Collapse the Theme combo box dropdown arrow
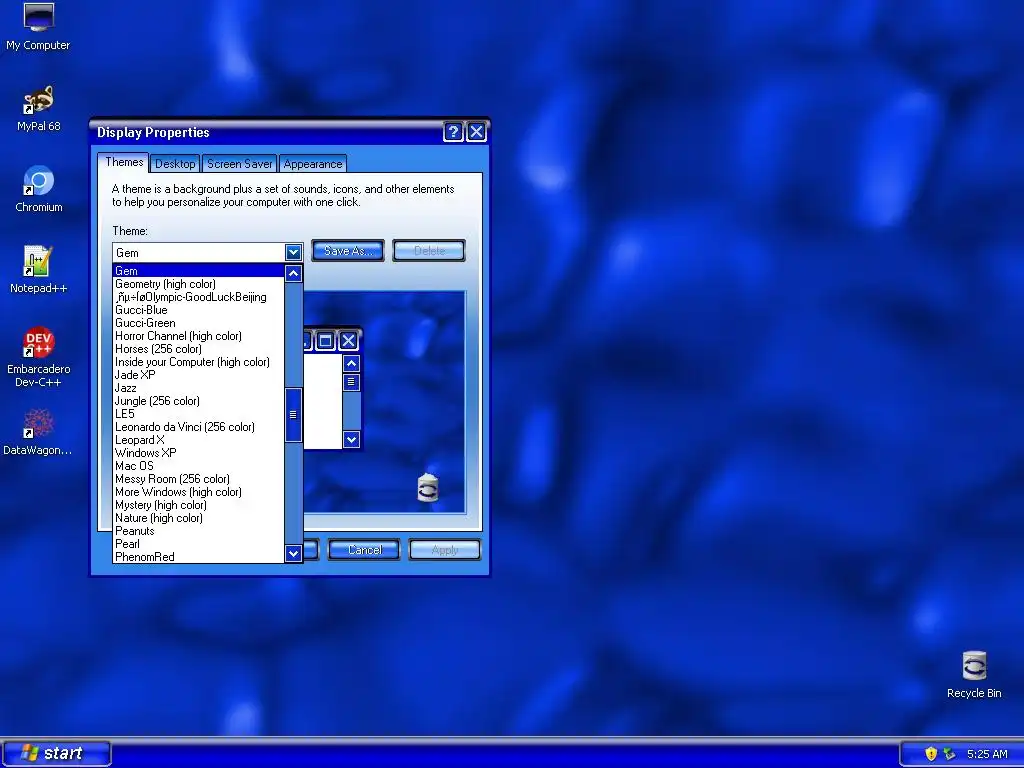Viewport: 1024px width, 768px height. pyautogui.click(x=293, y=252)
